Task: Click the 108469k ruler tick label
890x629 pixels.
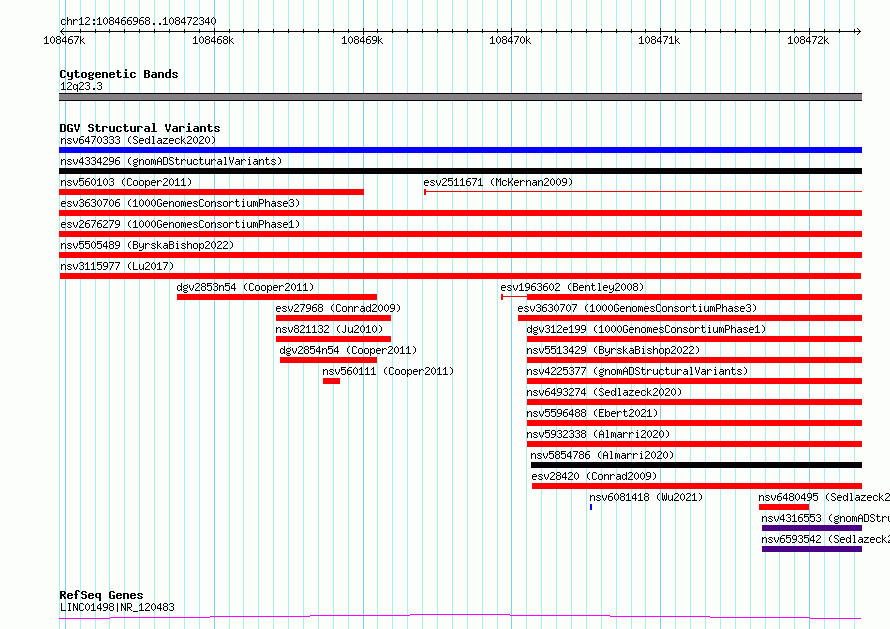Action: point(362,40)
